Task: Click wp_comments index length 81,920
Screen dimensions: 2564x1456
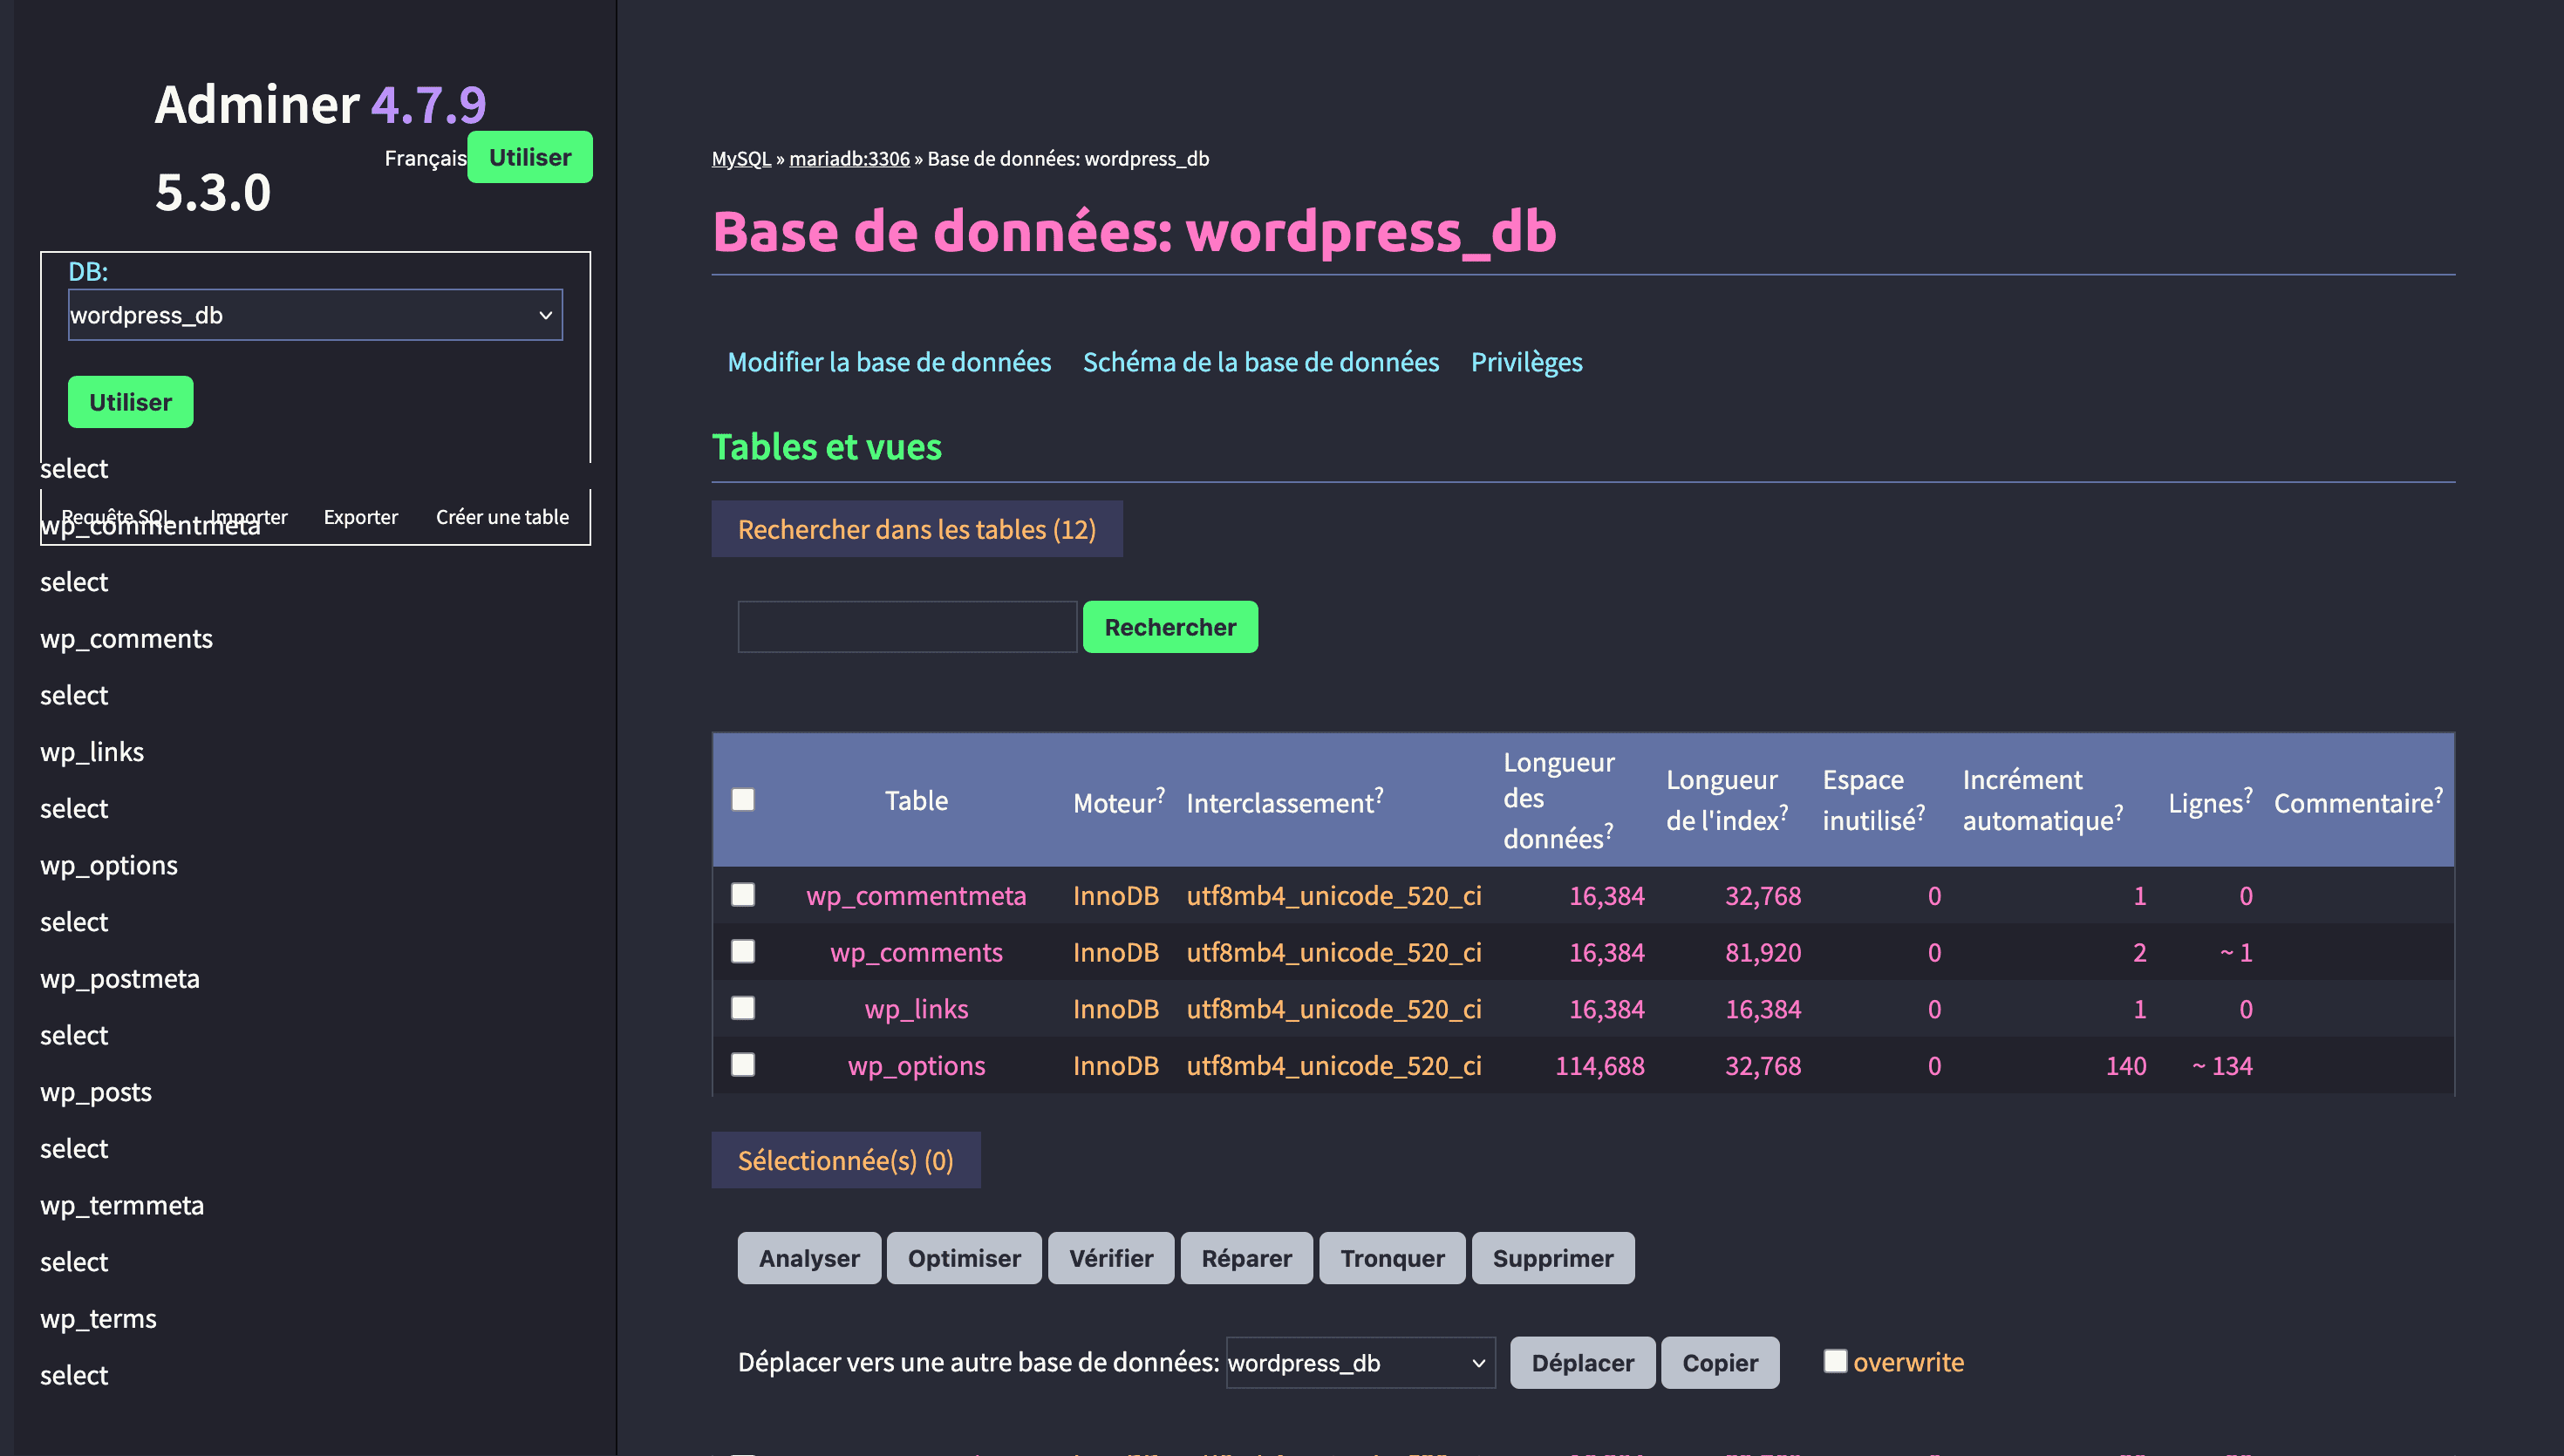Action: point(1762,952)
